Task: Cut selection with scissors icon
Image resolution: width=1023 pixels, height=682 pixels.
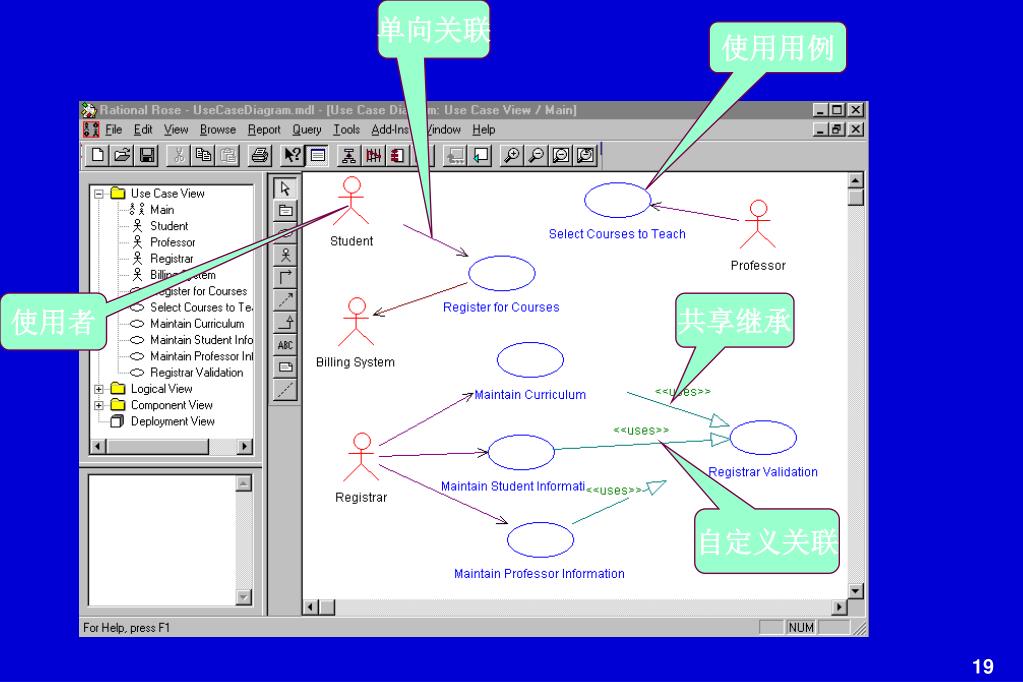Action: 179,155
